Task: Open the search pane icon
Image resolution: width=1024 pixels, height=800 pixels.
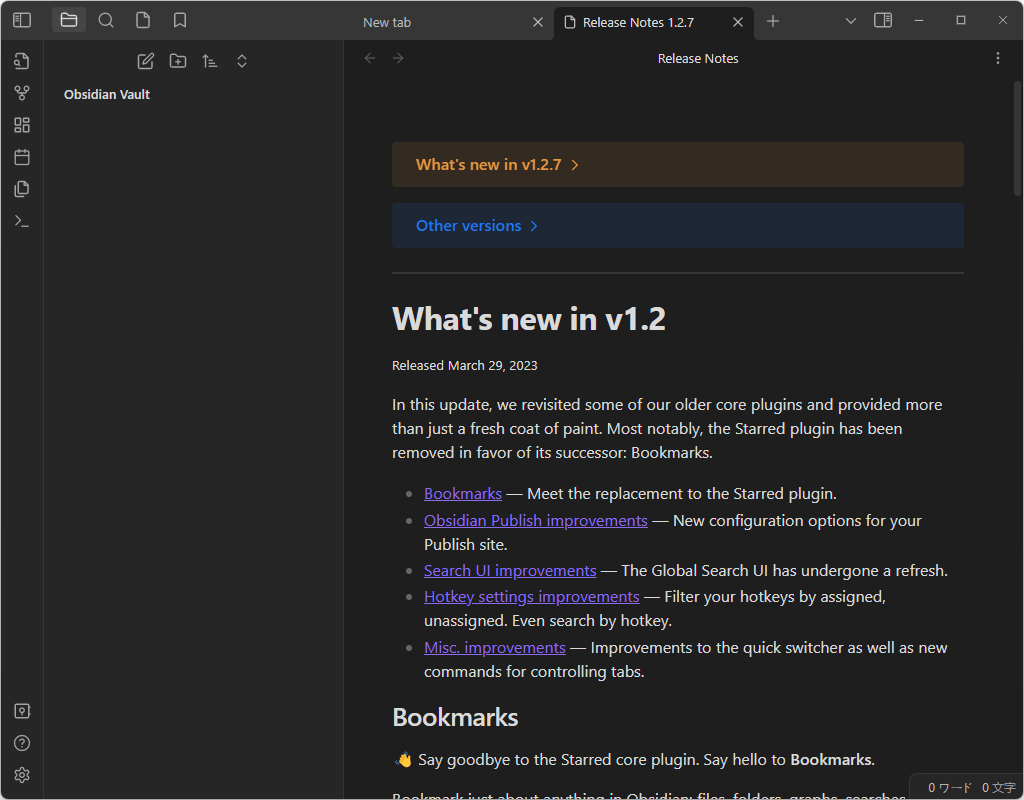Action: [106, 20]
